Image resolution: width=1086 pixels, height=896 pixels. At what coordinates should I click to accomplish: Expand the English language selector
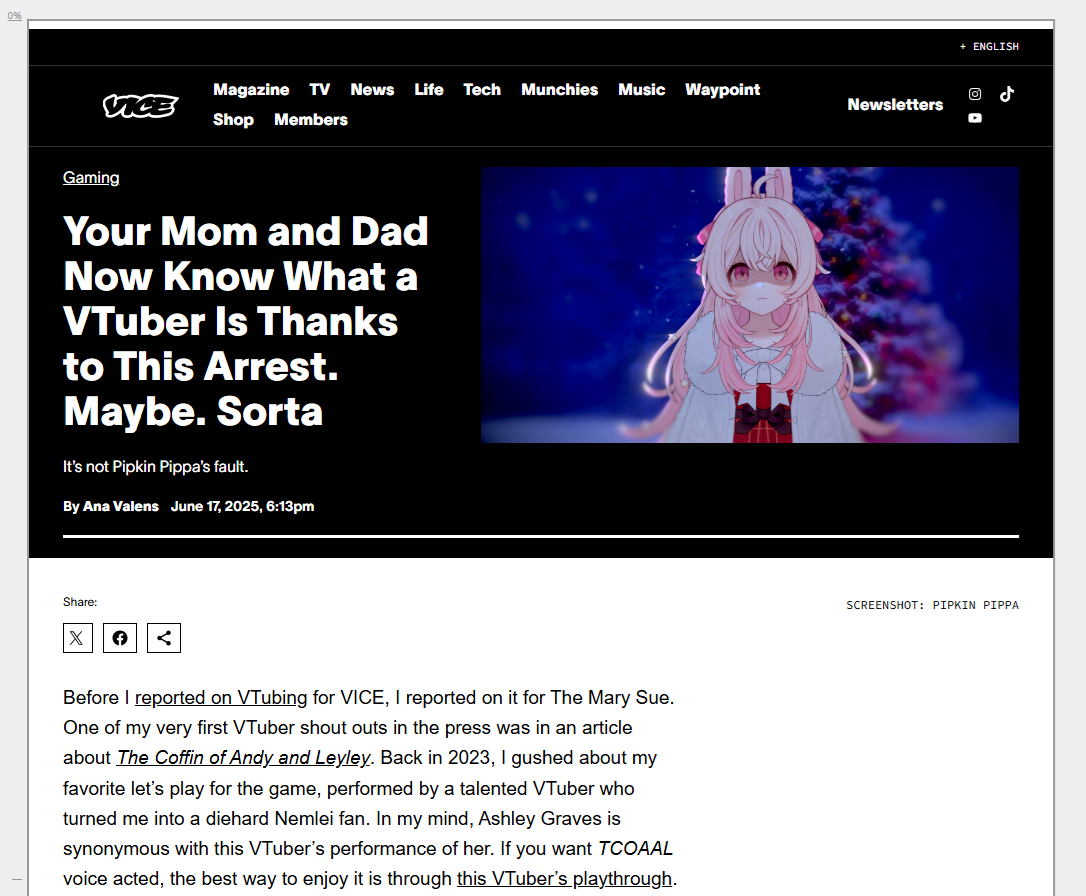[989, 46]
